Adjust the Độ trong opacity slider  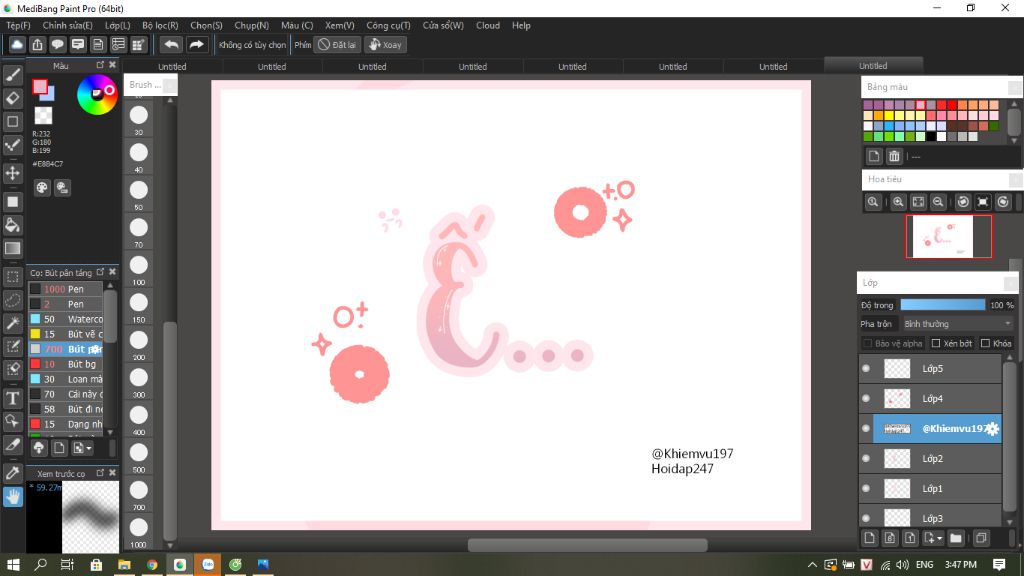pos(942,305)
